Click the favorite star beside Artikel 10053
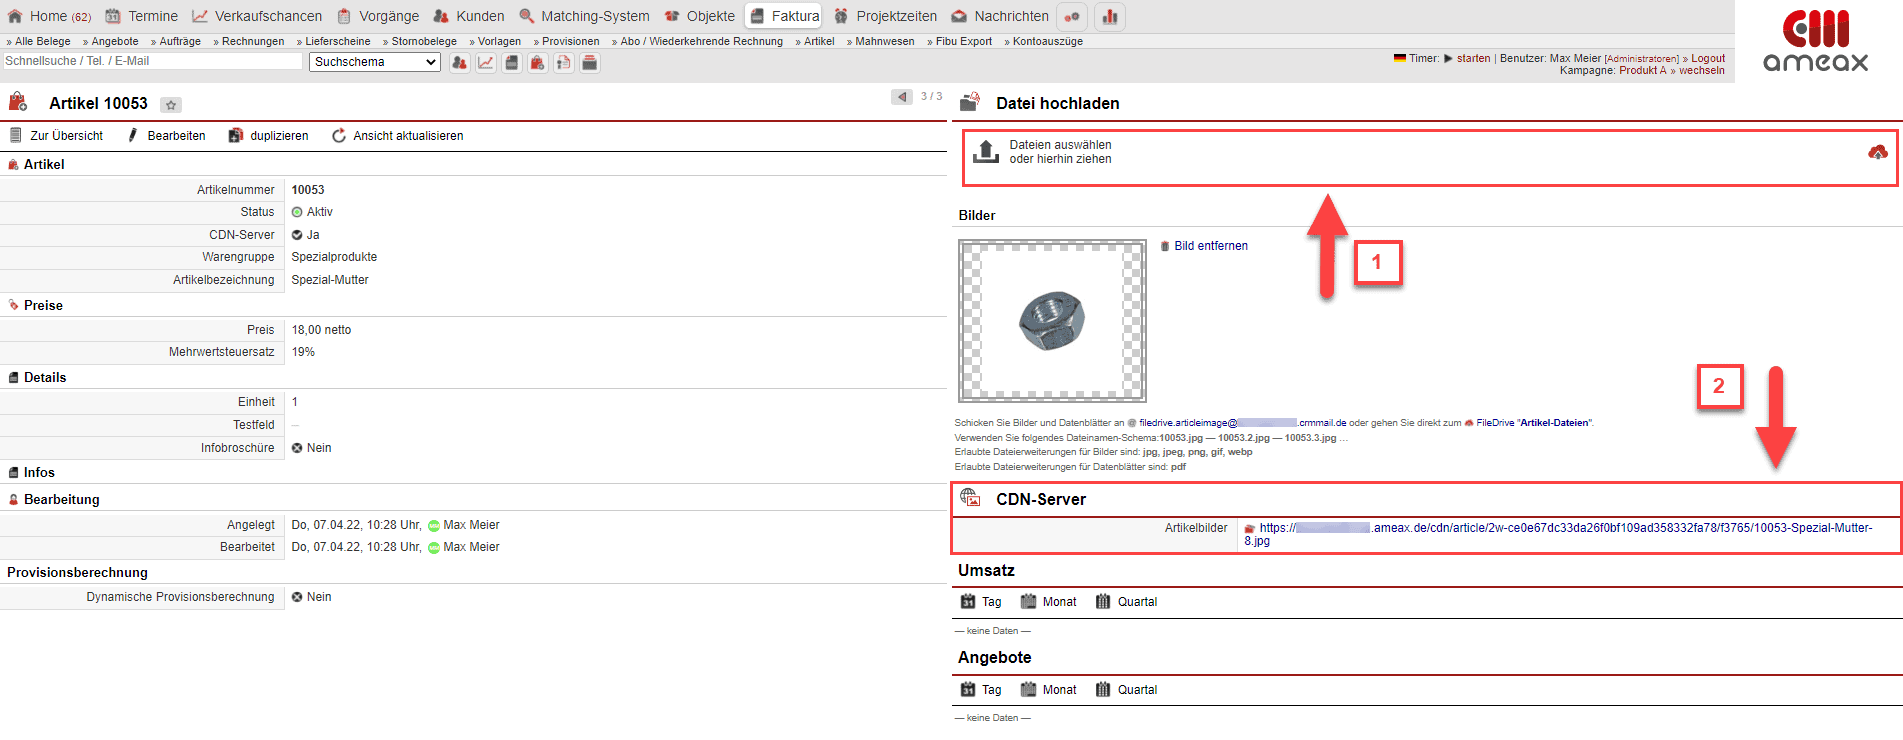 (x=171, y=105)
